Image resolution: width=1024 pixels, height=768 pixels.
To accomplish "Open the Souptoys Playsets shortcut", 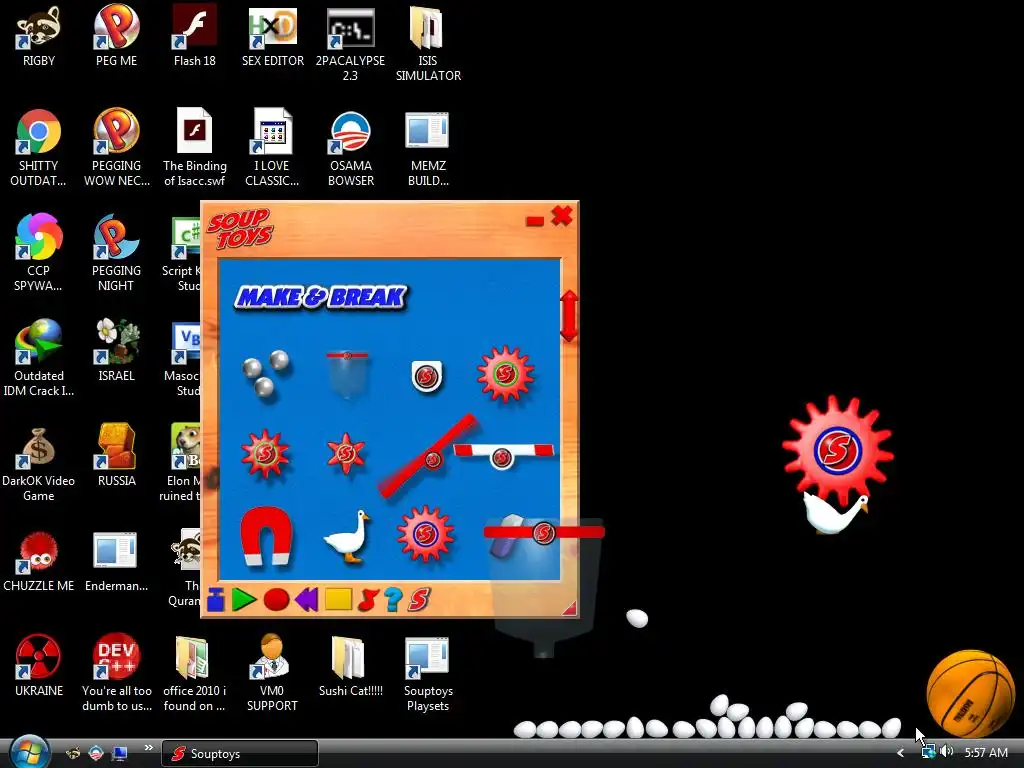I will [428, 674].
